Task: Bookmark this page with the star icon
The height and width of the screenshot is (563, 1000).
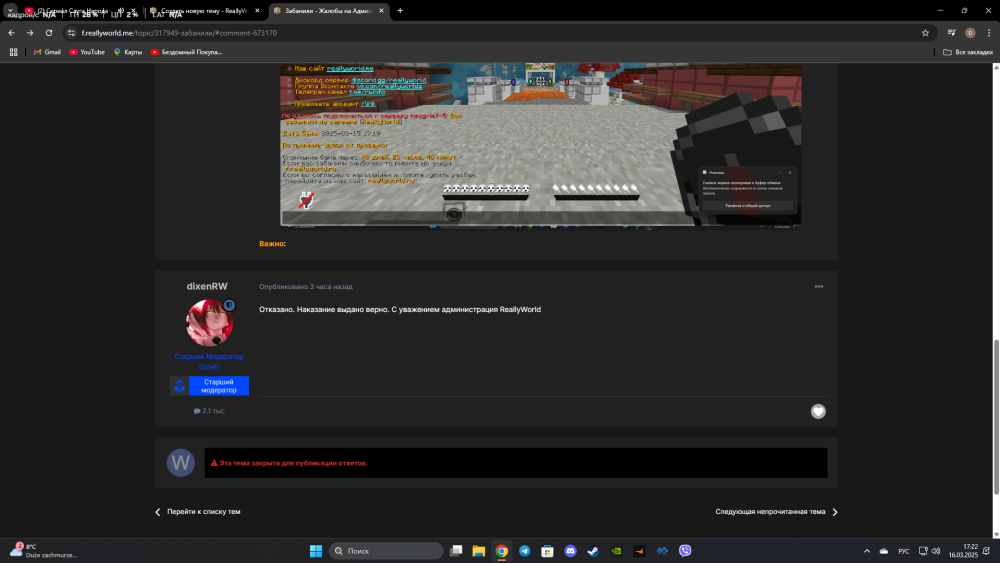Action: (925, 33)
